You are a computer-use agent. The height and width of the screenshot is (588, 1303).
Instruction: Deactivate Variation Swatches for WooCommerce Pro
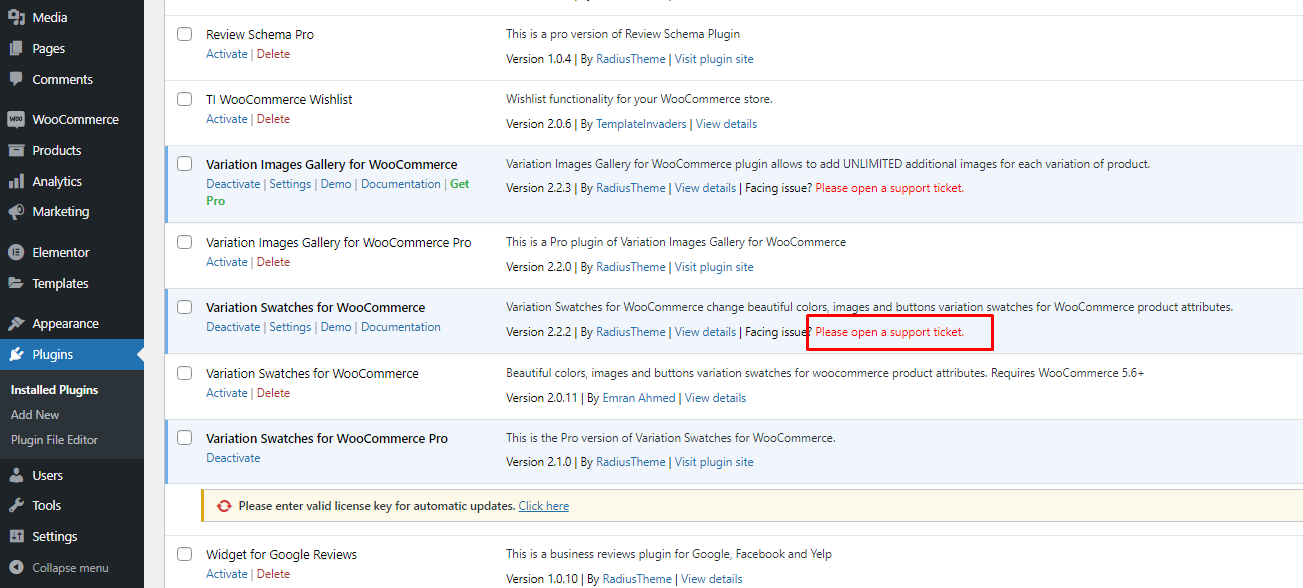pyautogui.click(x=233, y=458)
